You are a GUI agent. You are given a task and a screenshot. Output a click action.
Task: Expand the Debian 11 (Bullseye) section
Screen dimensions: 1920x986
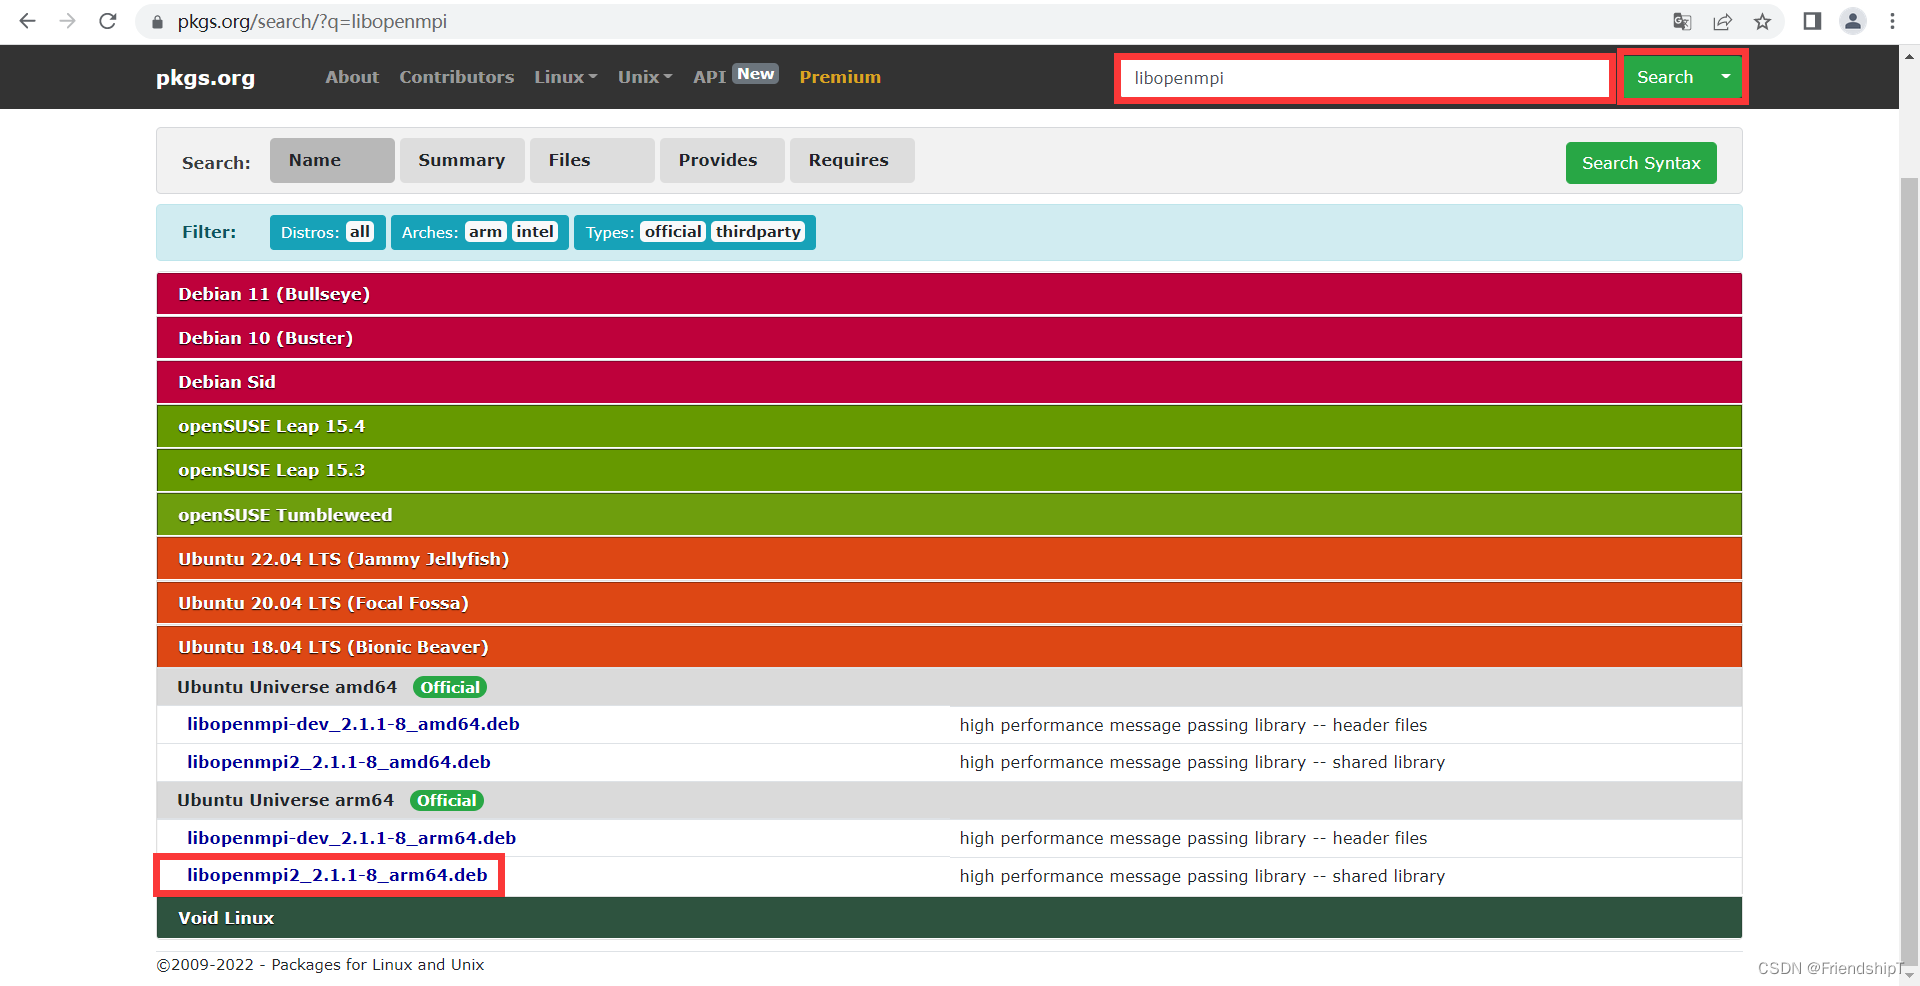pyautogui.click(x=949, y=294)
